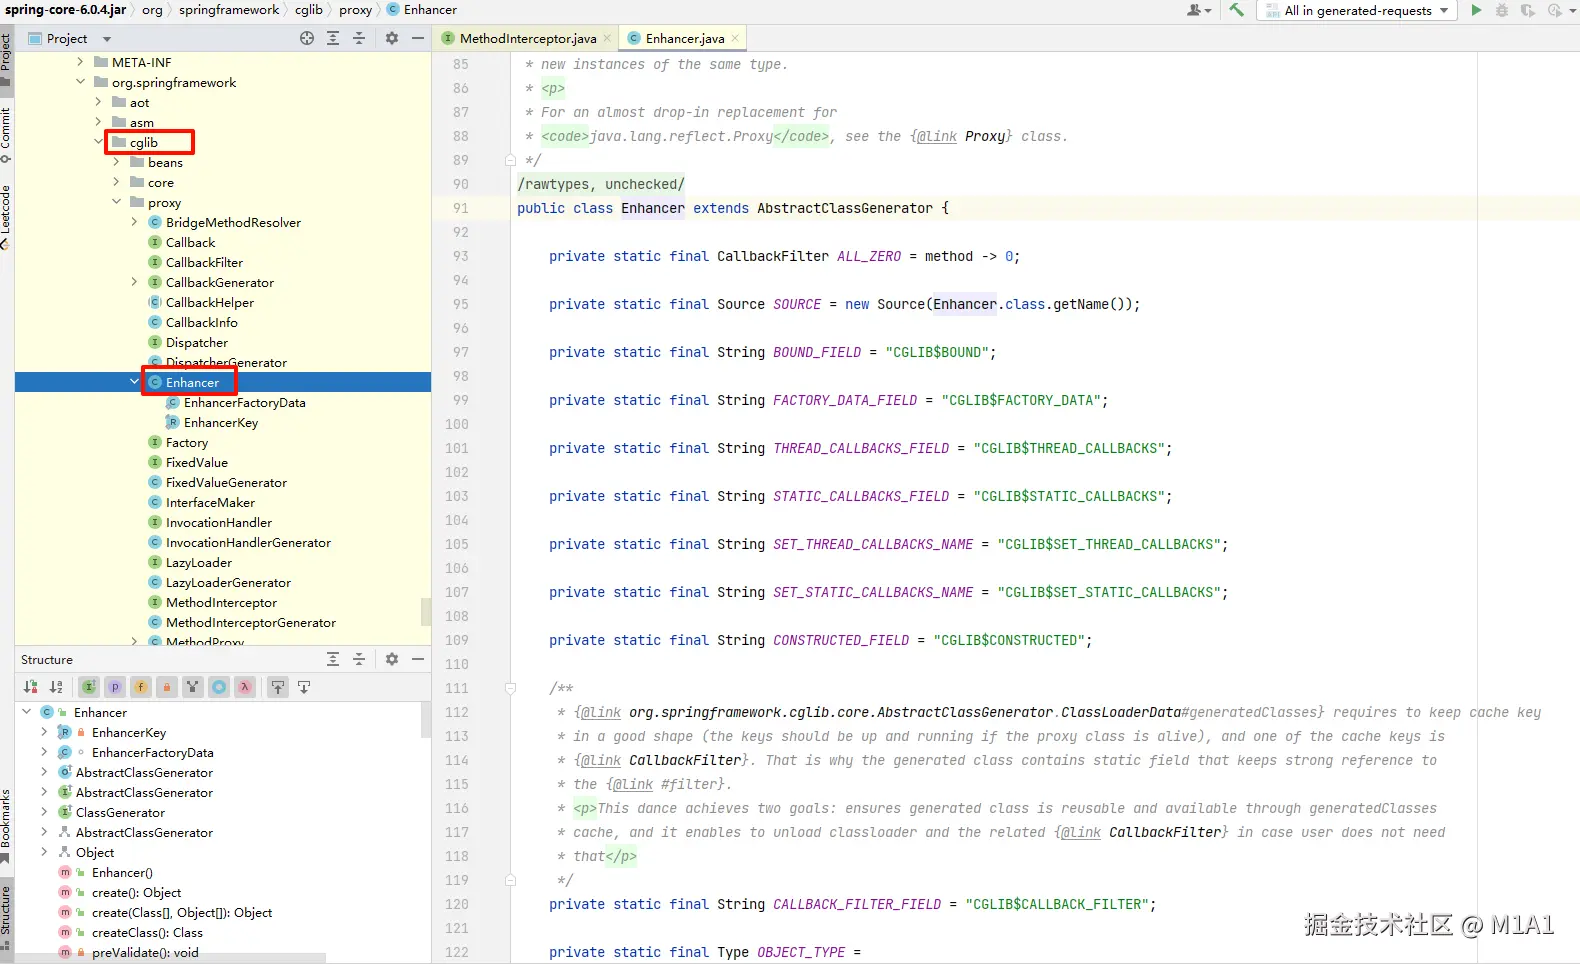Select the createClass() method in Structure
Image resolution: width=1580 pixels, height=964 pixels.
pos(146,932)
